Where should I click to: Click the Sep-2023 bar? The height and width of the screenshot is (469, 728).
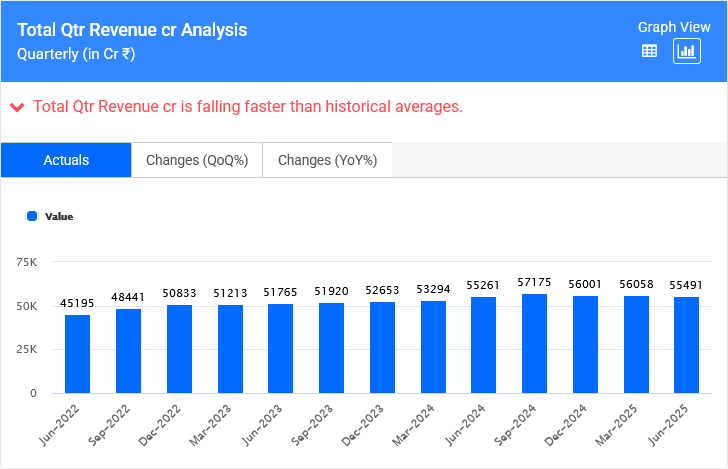[331, 348]
